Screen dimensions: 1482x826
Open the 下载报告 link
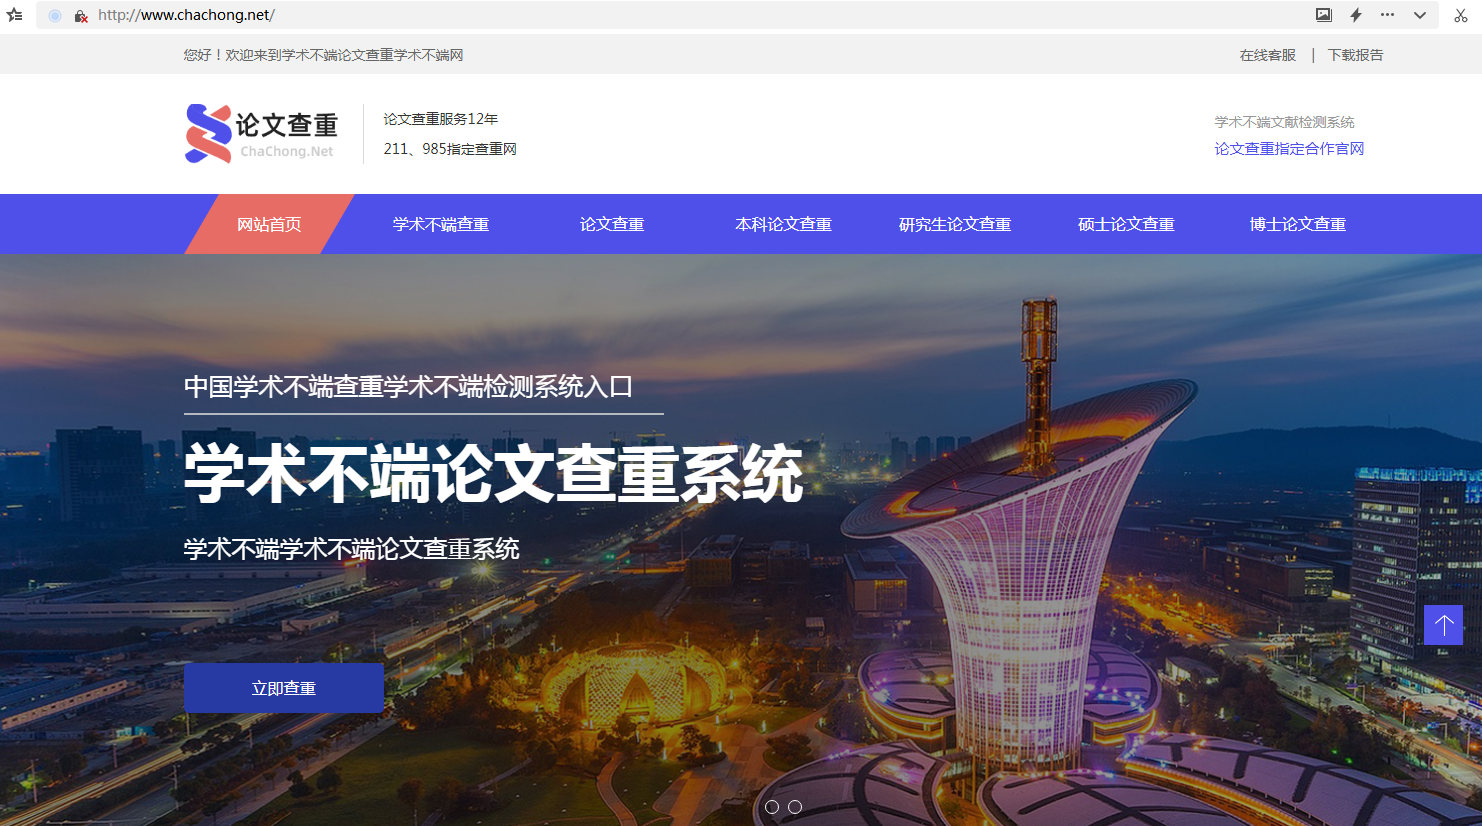(1356, 55)
